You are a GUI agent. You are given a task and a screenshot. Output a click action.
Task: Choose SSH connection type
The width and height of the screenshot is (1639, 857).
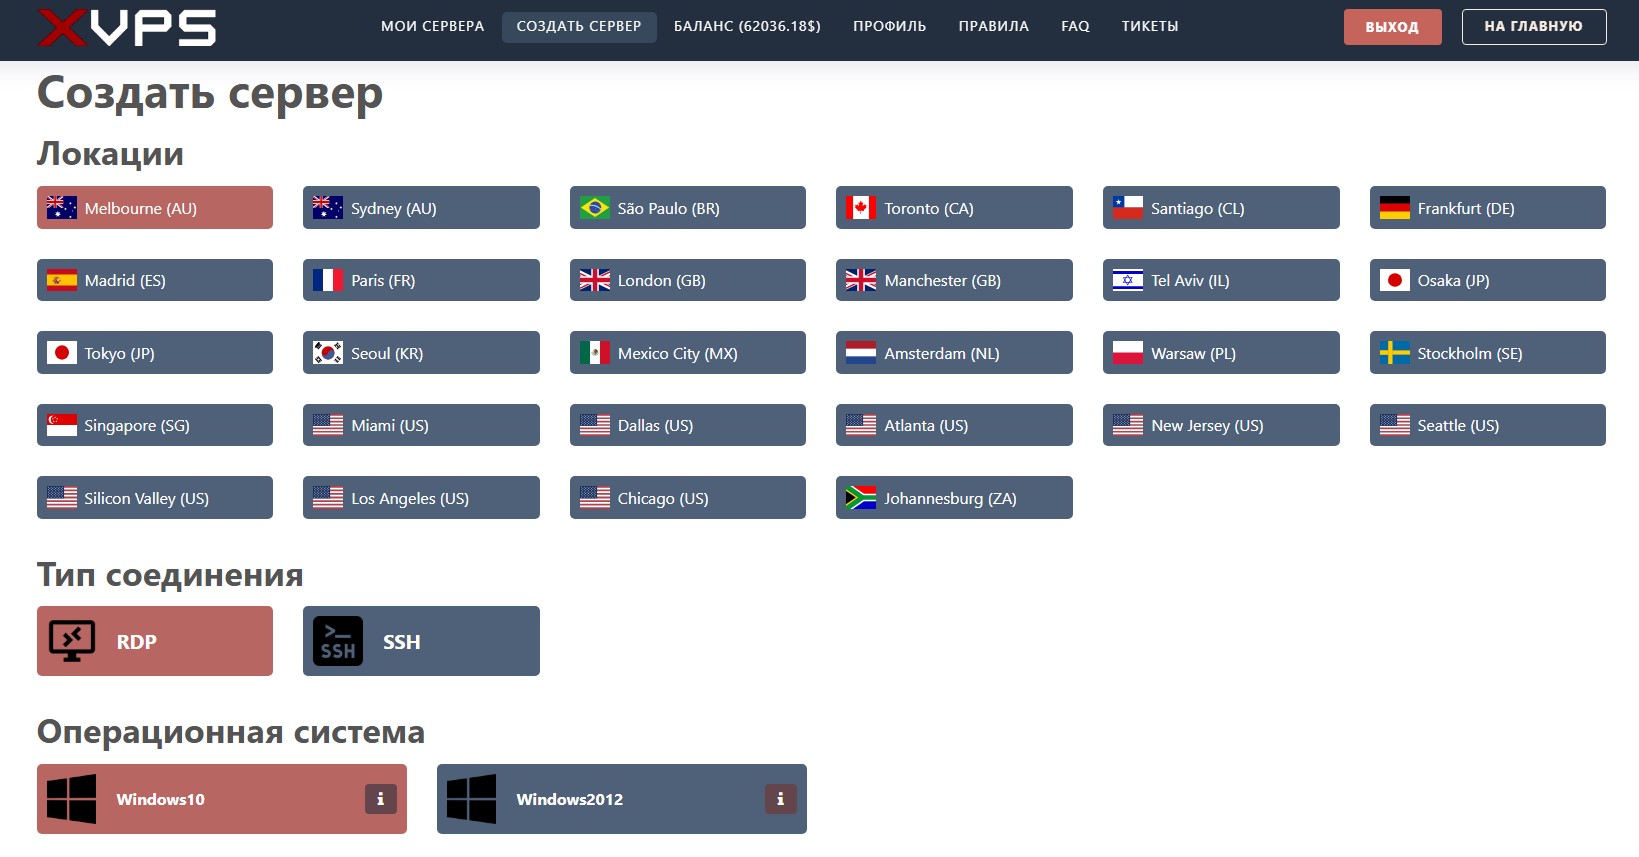coord(421,641)
